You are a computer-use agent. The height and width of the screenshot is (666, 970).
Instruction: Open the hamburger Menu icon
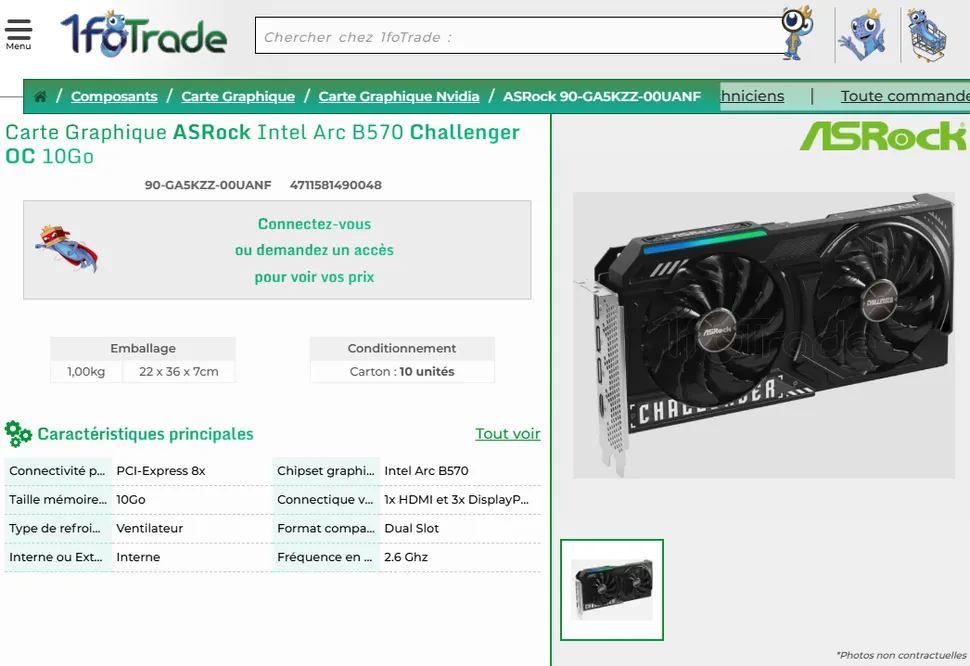click(x=19, y=35)
